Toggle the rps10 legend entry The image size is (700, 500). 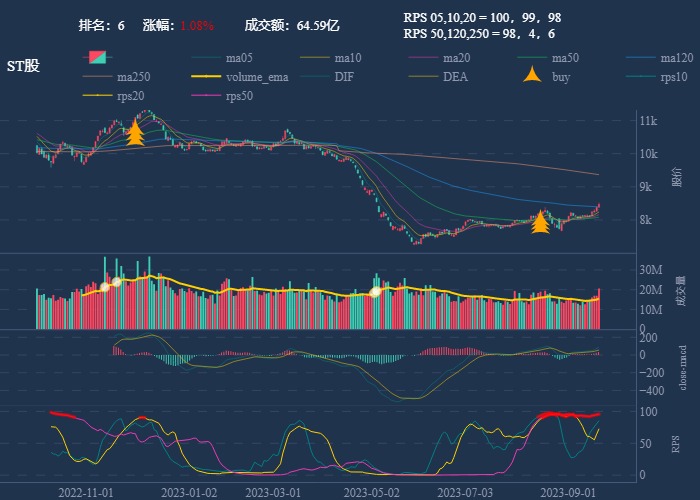coord(674,77)
